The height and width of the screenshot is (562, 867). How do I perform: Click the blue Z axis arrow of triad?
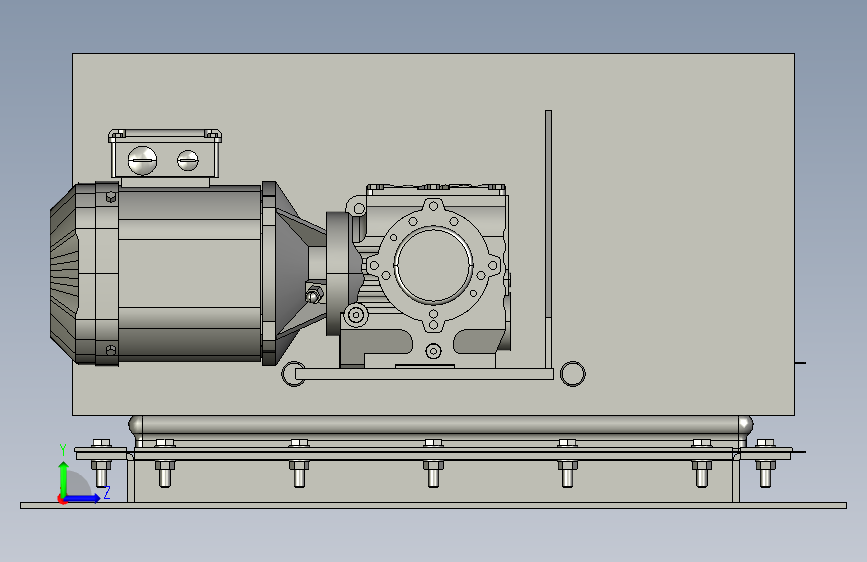click(83, 498)
